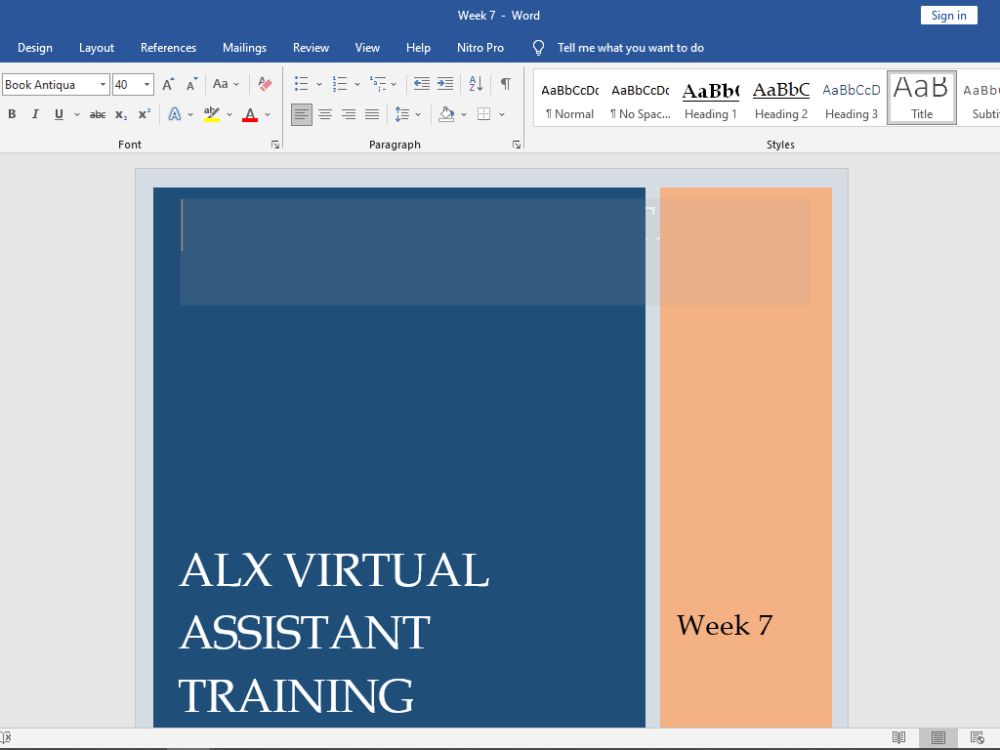Apply the Heading 3 style
This screenshot has width=1000, height=750.
tap(851, 99)
